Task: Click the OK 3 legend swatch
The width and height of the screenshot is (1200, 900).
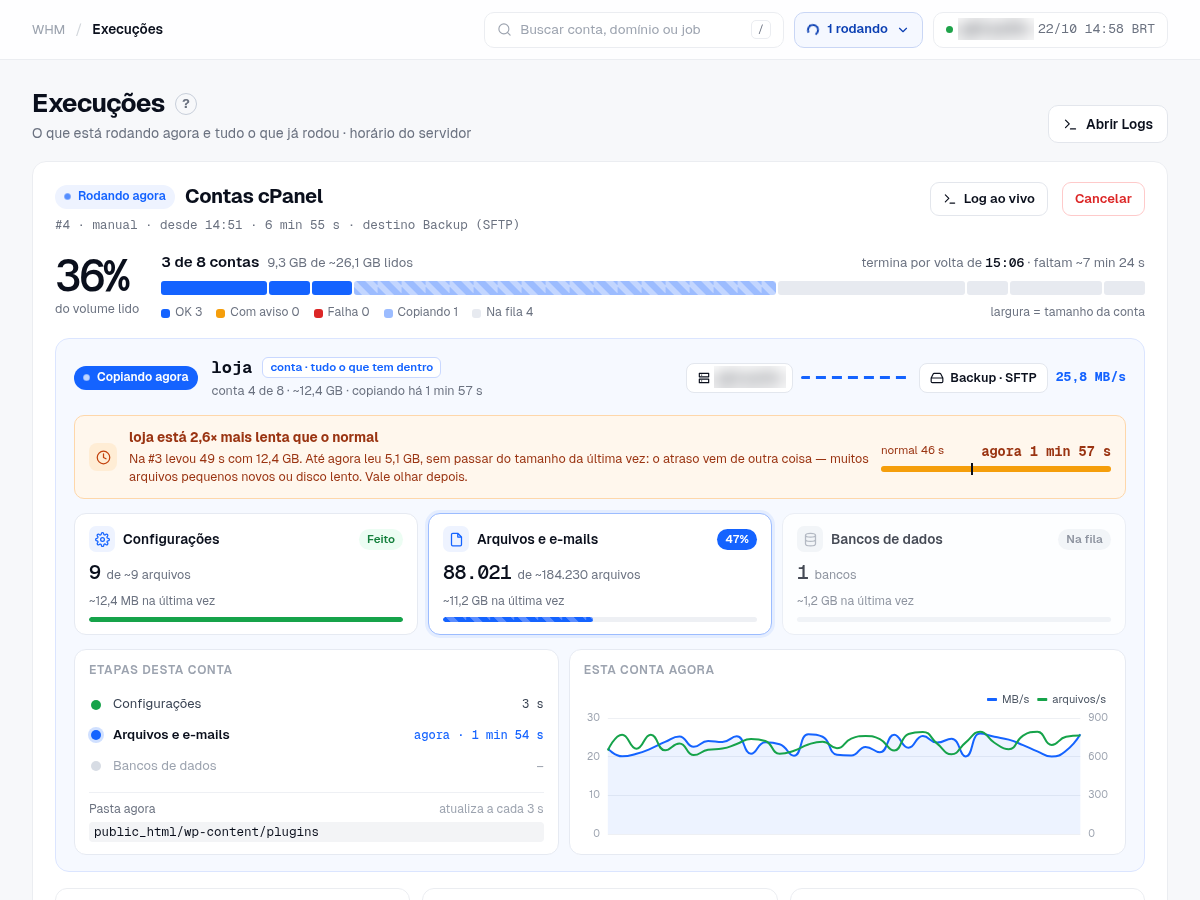Action: click(x=165, y=313)
